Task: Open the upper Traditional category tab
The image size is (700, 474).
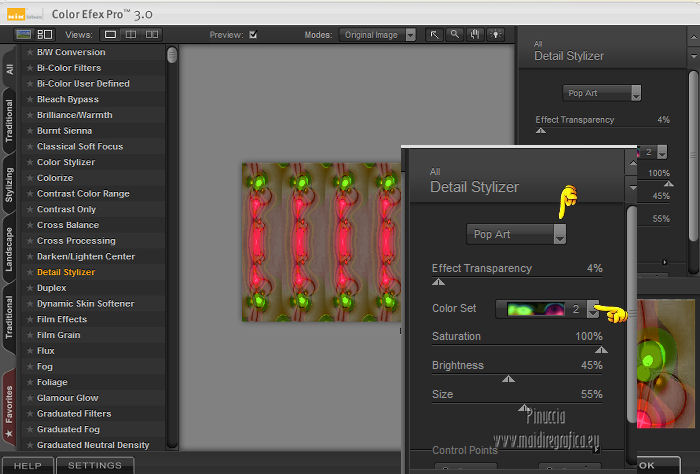Action: 9,121
